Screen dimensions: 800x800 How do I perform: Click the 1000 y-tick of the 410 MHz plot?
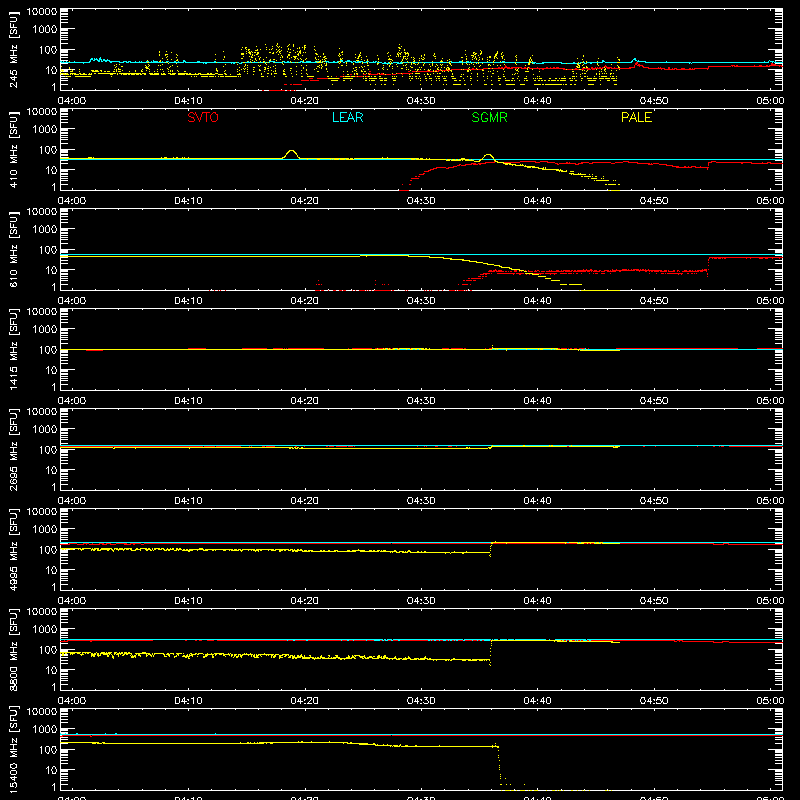tap(45, 130)
